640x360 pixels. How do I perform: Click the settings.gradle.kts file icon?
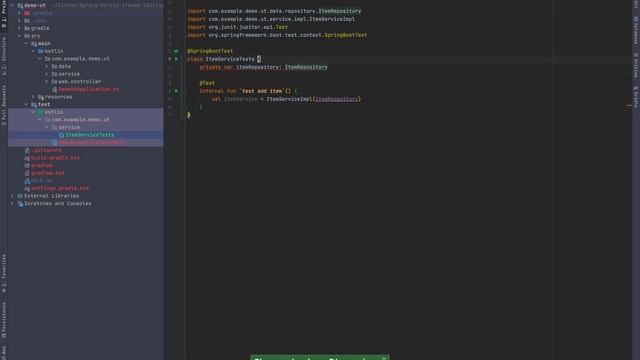coord(27,189)
